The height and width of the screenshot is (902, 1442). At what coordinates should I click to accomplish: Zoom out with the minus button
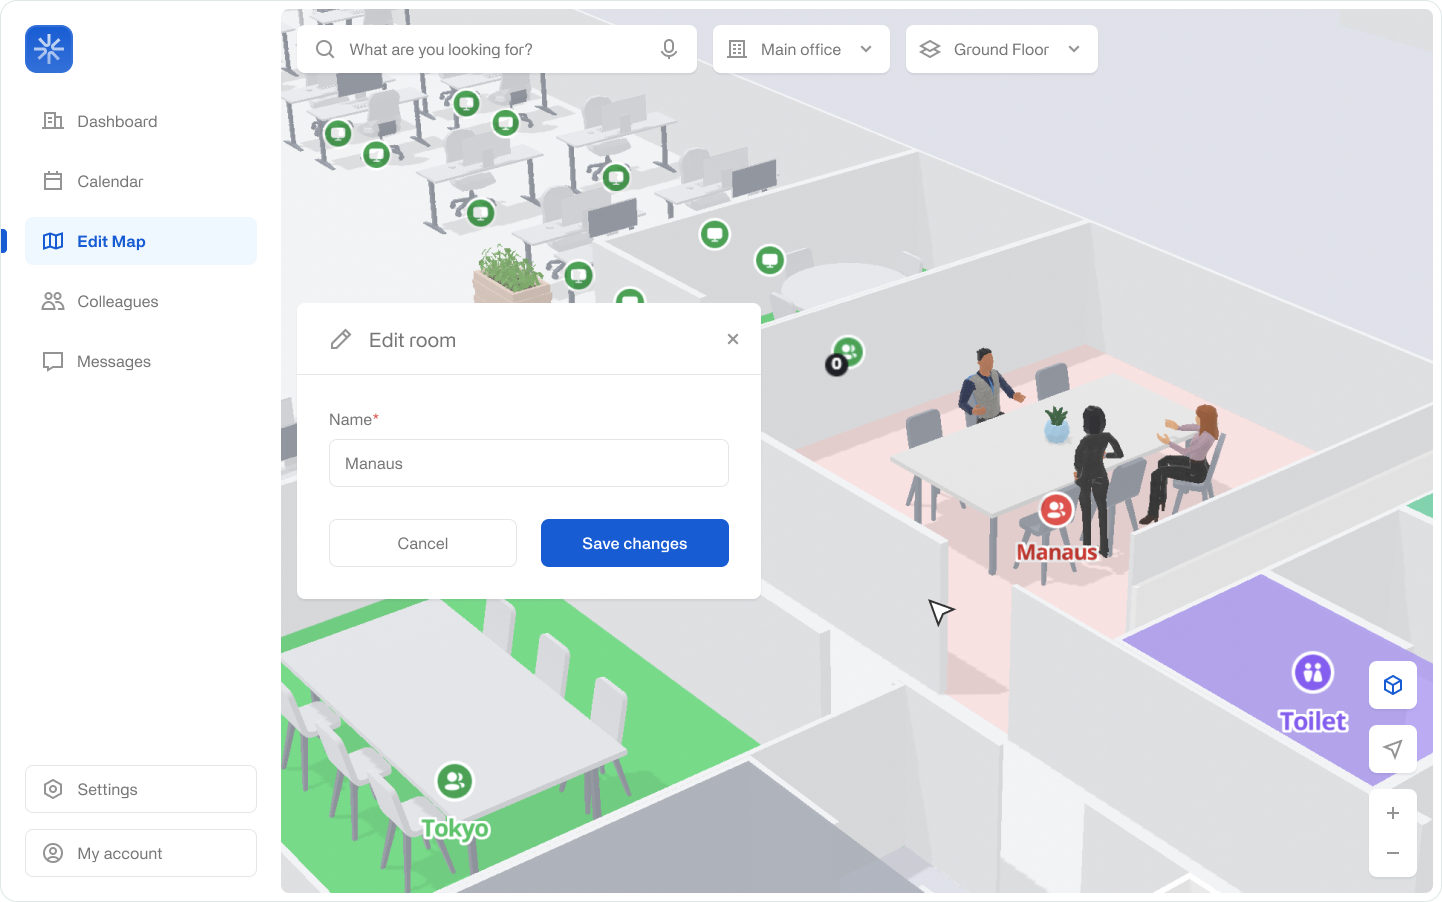point(1392,853)
